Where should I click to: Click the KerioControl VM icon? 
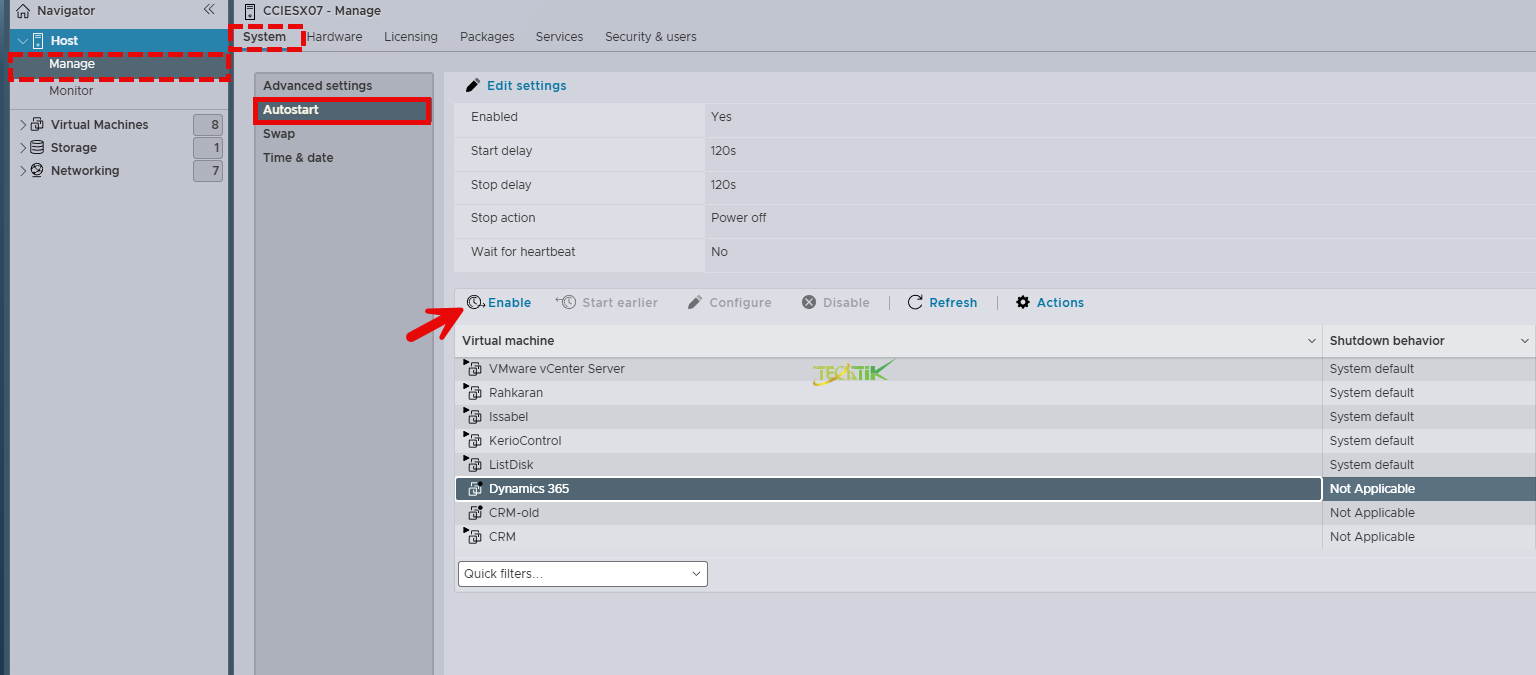pyautogui.click(x=473, y=440)
